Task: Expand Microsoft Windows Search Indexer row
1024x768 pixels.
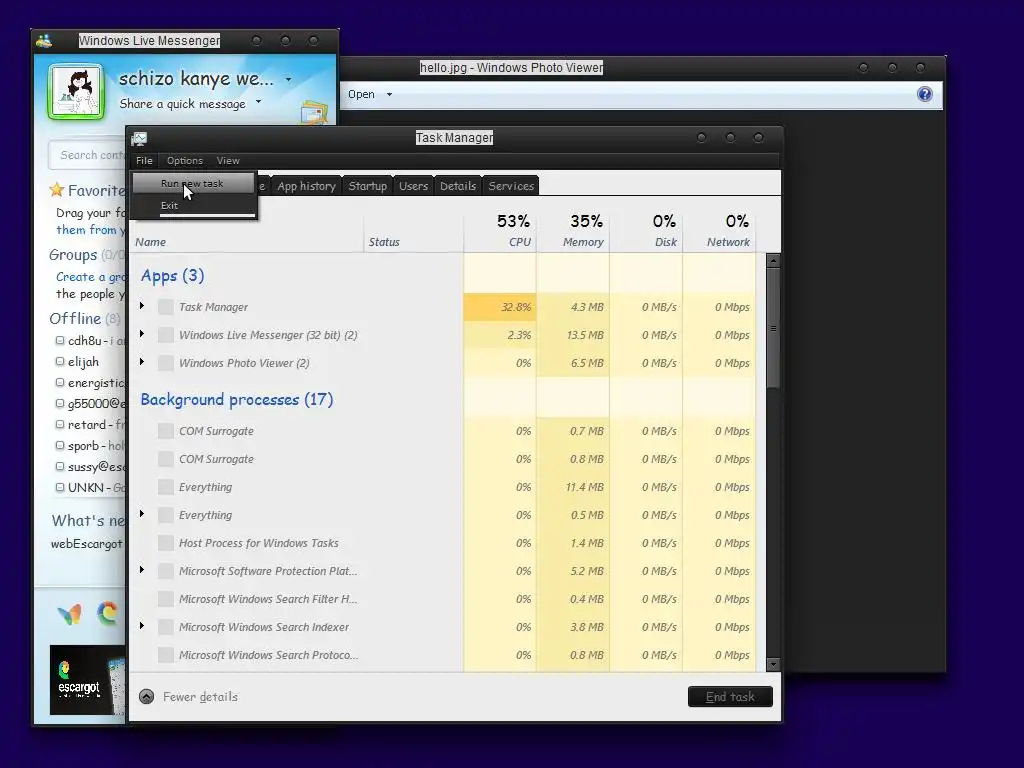Action: coord(142,626)
